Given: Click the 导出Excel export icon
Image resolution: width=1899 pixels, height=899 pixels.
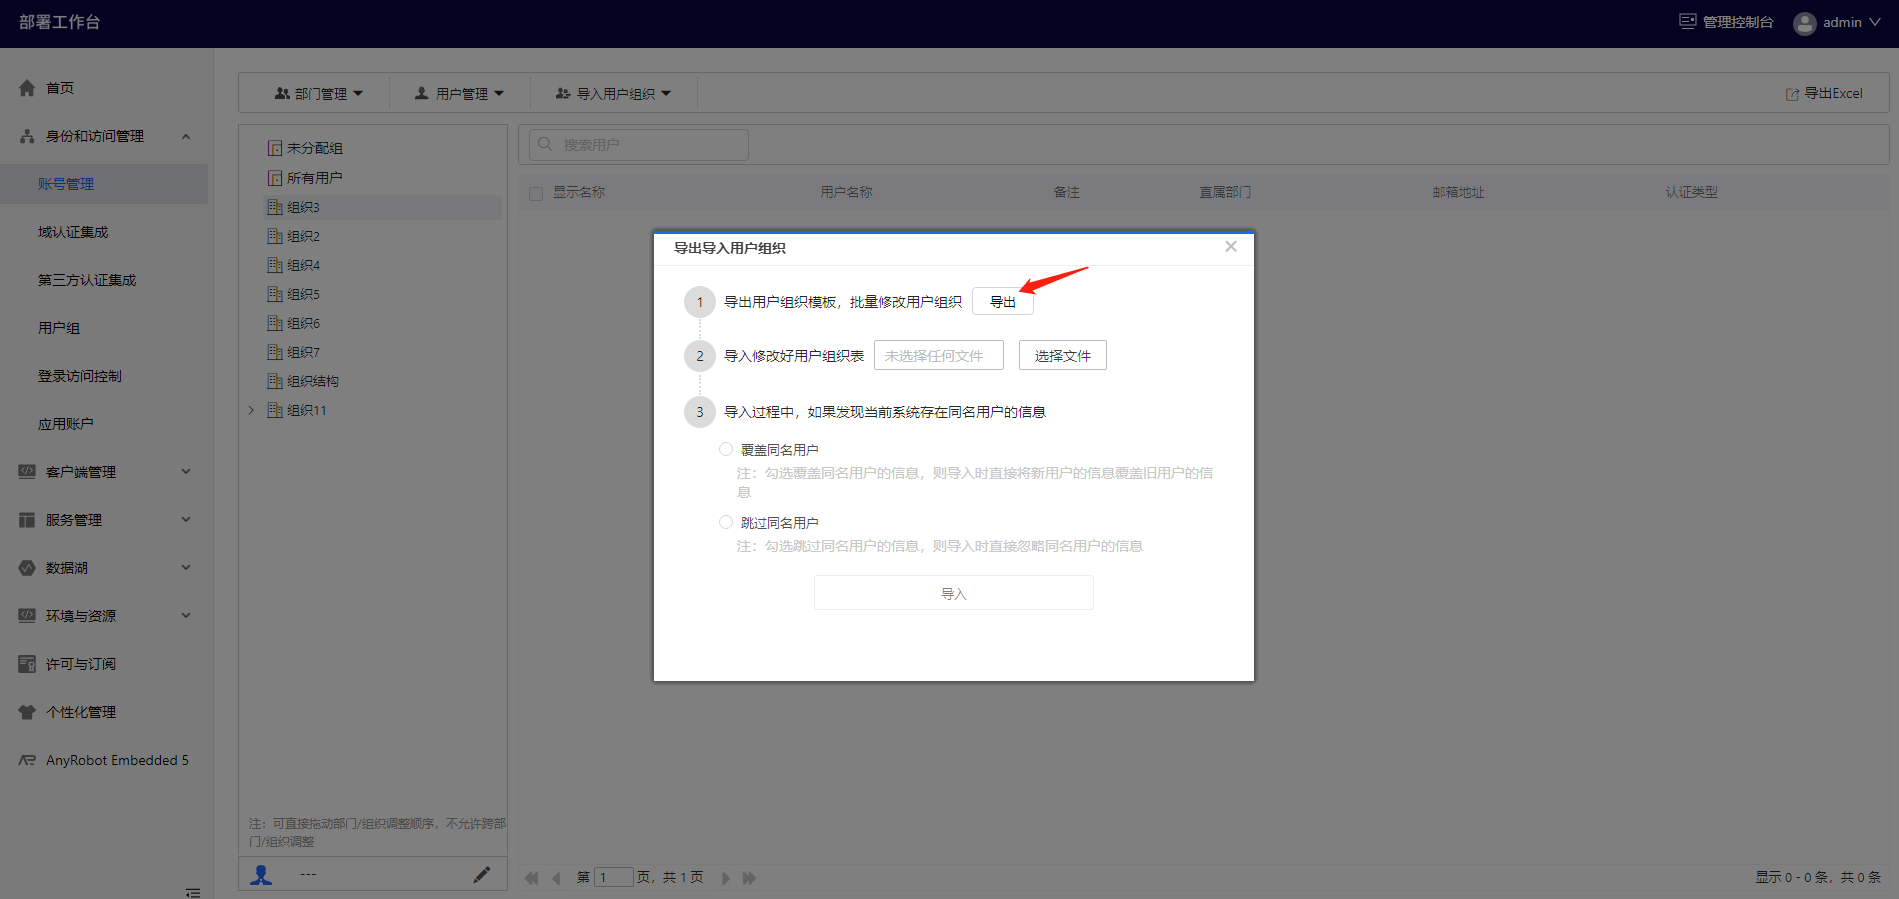Looking at the screenshot, I should pos(1792,94).
